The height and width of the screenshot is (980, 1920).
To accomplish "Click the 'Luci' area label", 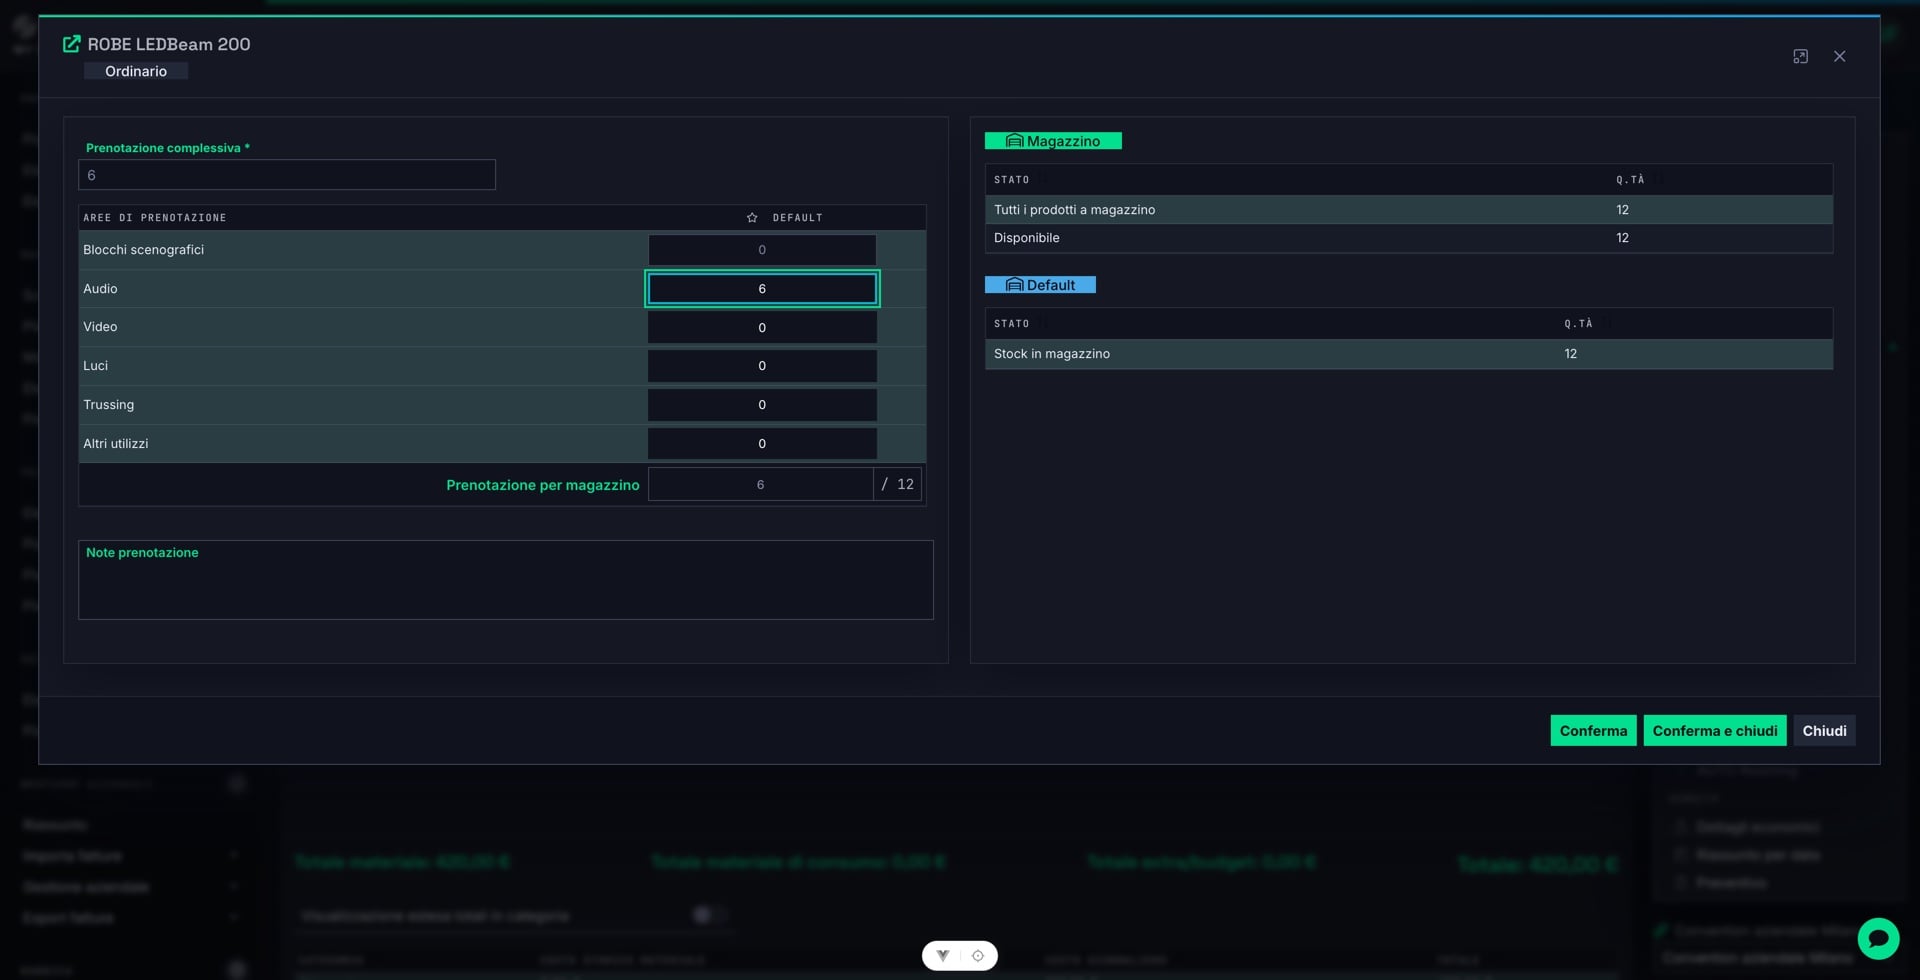I will point(95,366).
